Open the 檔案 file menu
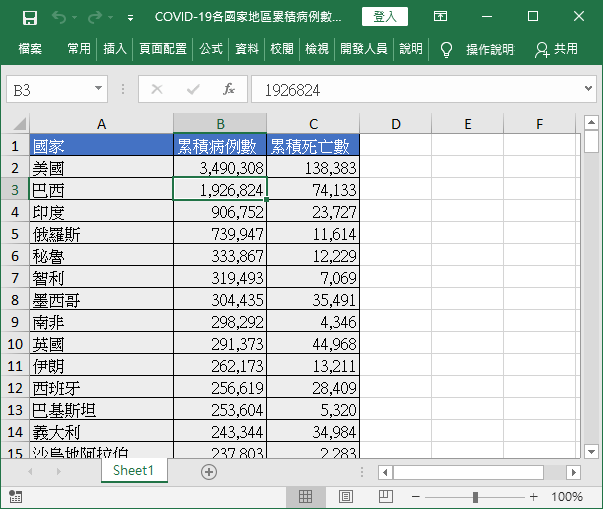 click(30, 49)
